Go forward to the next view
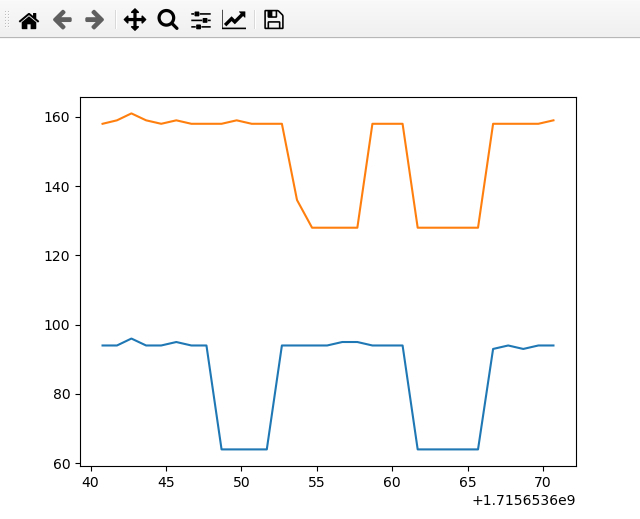This screenshot has height=519, width=640. click(x=94, y=19)
